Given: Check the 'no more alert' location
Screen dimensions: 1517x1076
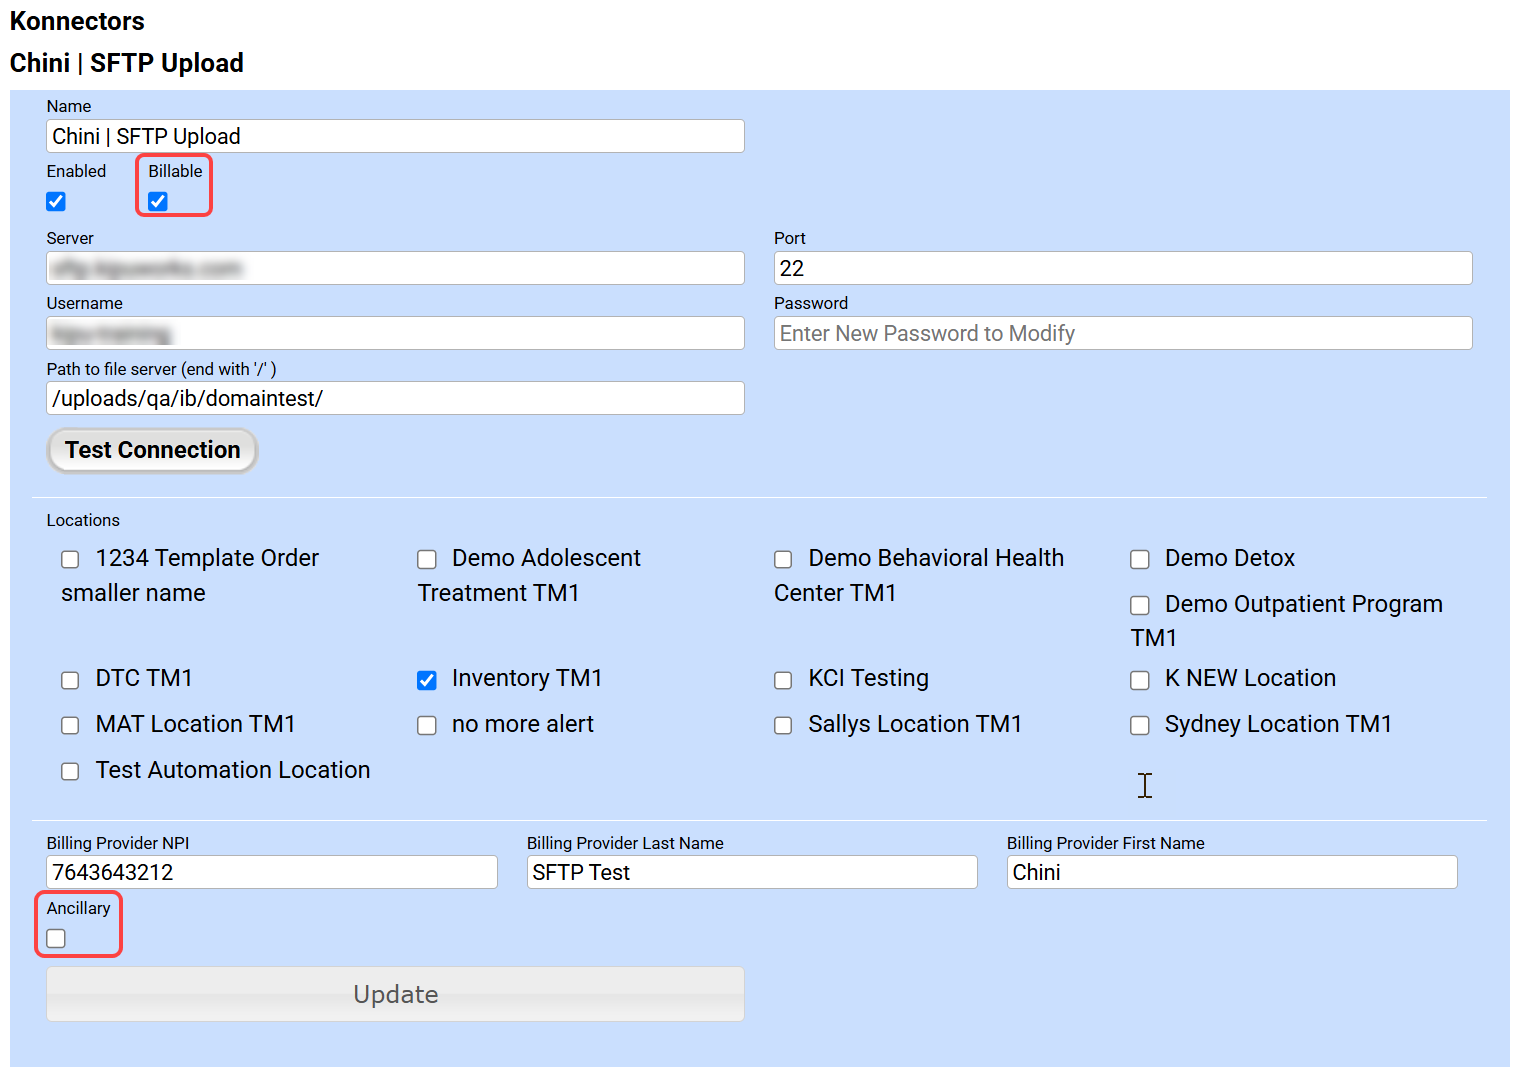Looking at the screenshot, I should pyautogui.click(x=427, y=725).
